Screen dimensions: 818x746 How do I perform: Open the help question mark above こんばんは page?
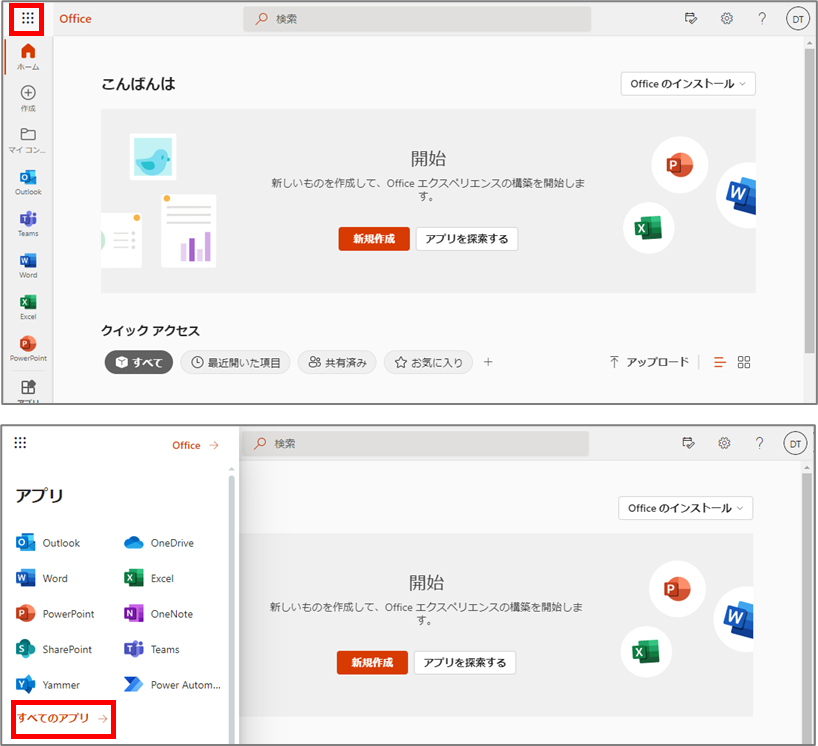pos(762,19)
